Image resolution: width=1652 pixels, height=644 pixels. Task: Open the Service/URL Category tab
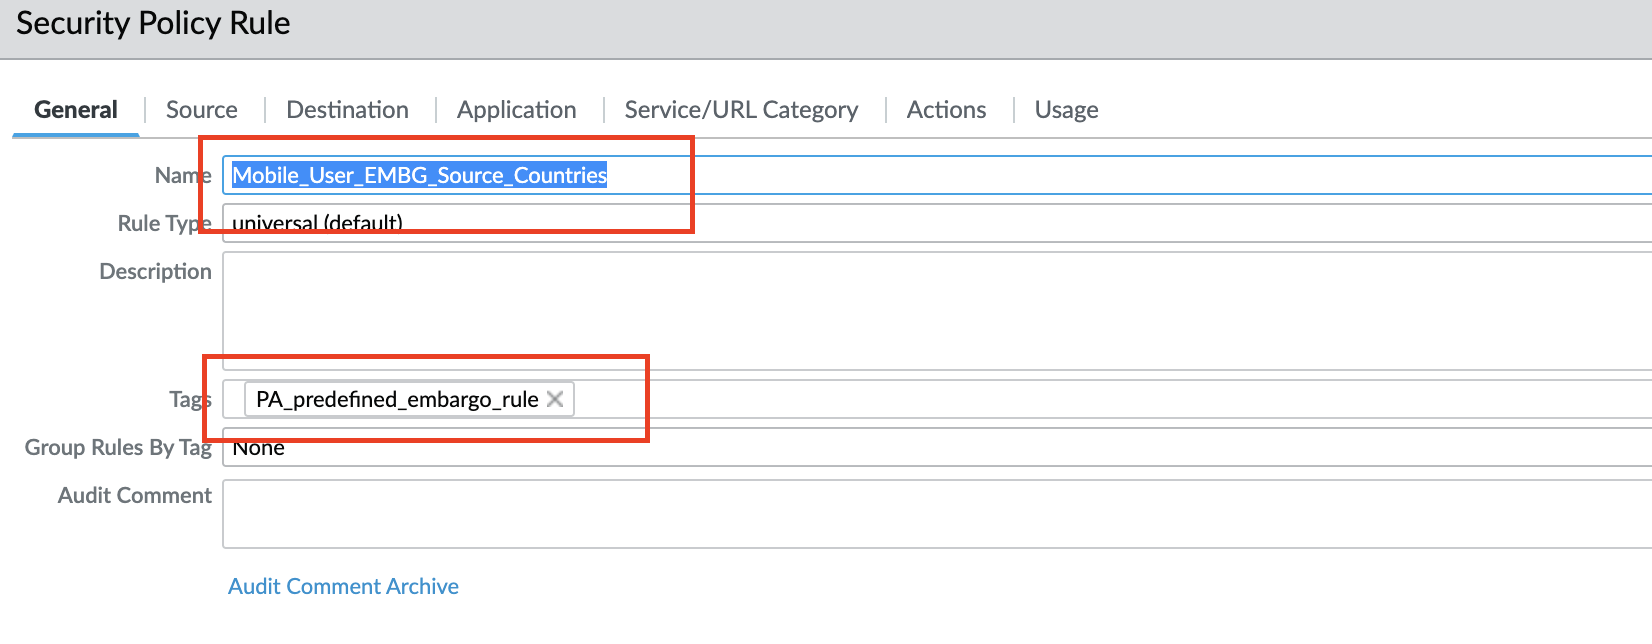[741, 110]
